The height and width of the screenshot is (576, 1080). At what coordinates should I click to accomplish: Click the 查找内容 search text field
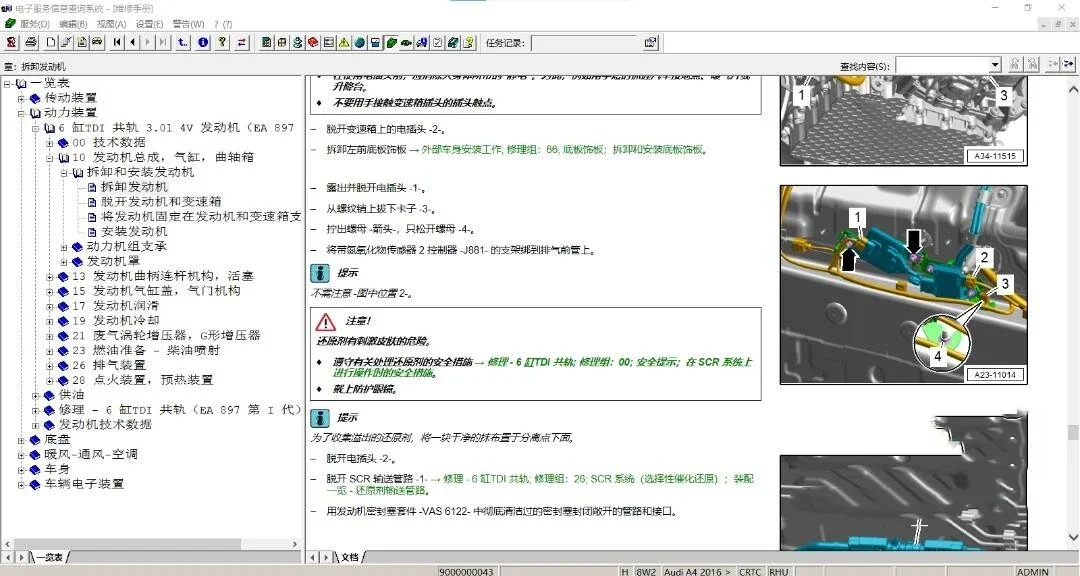pos(943,65)
